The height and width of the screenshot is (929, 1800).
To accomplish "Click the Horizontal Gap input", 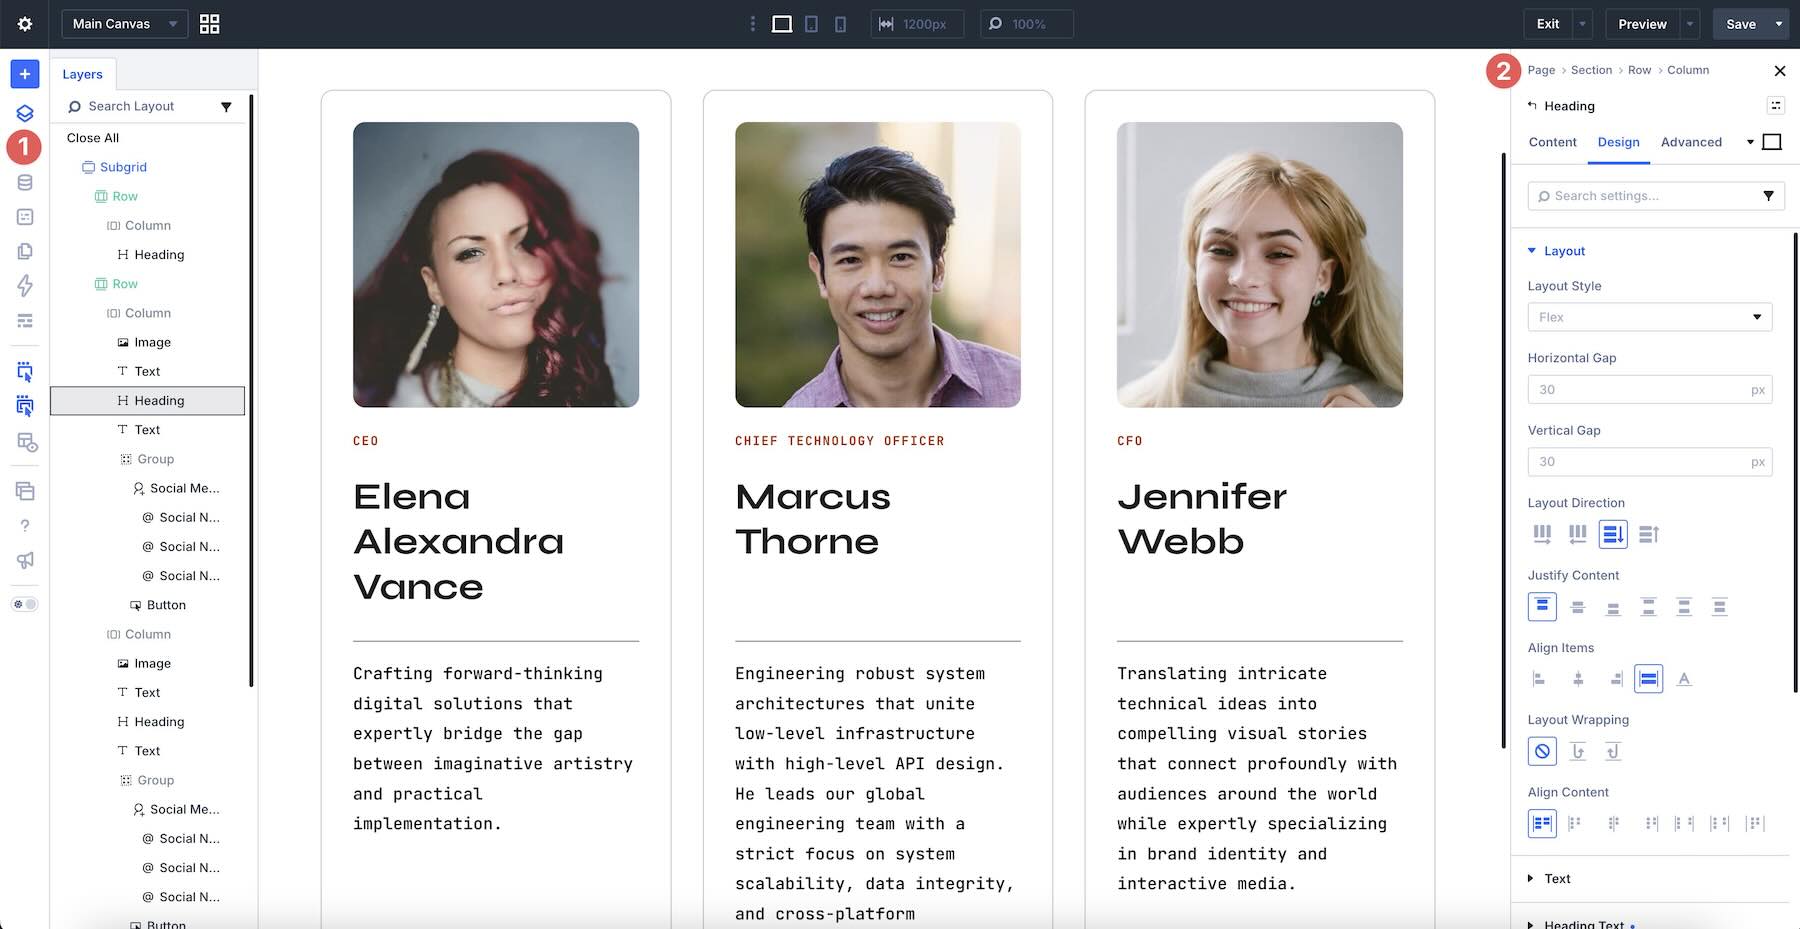I will 1649,390.
